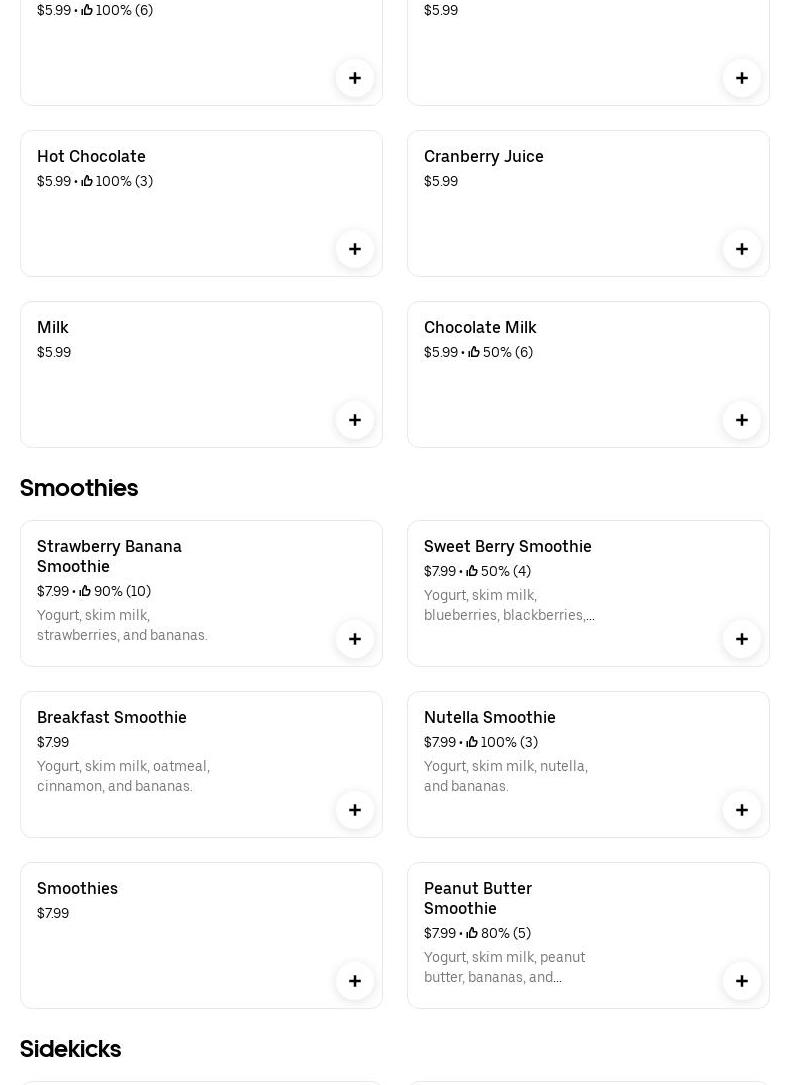Add plain Smoothies item to cart
804x1085 pixels.
pos(355,981)
